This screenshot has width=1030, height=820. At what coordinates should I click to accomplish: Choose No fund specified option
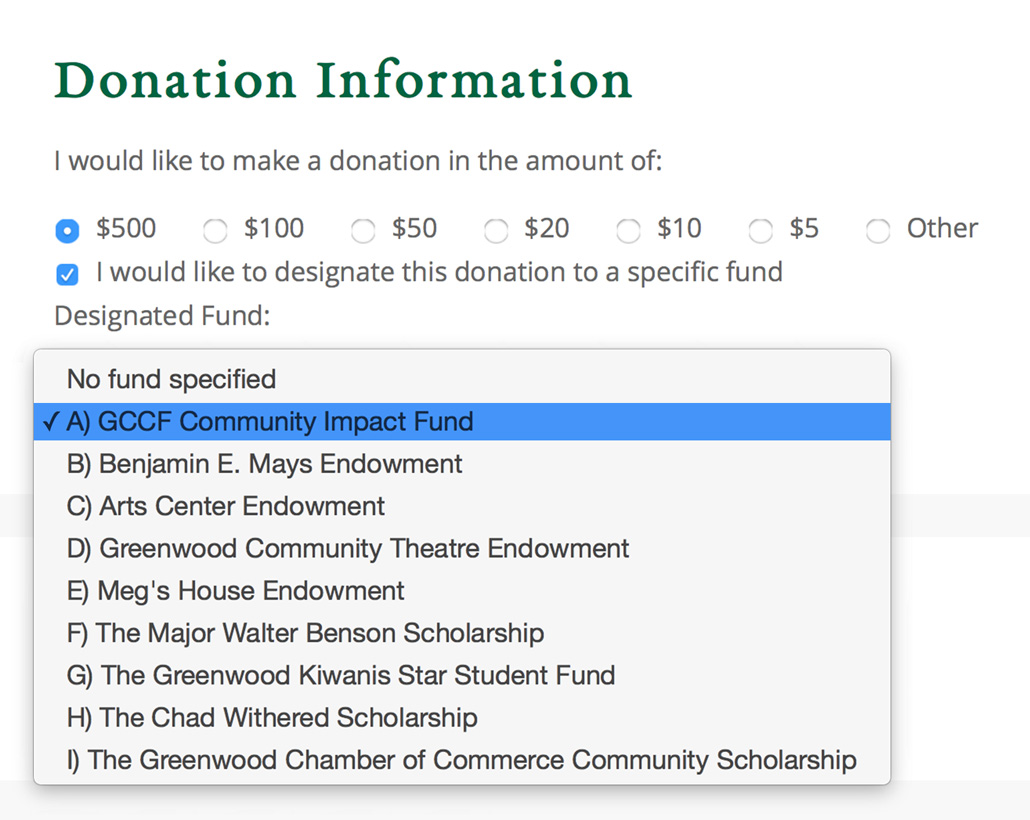(462, 380)
